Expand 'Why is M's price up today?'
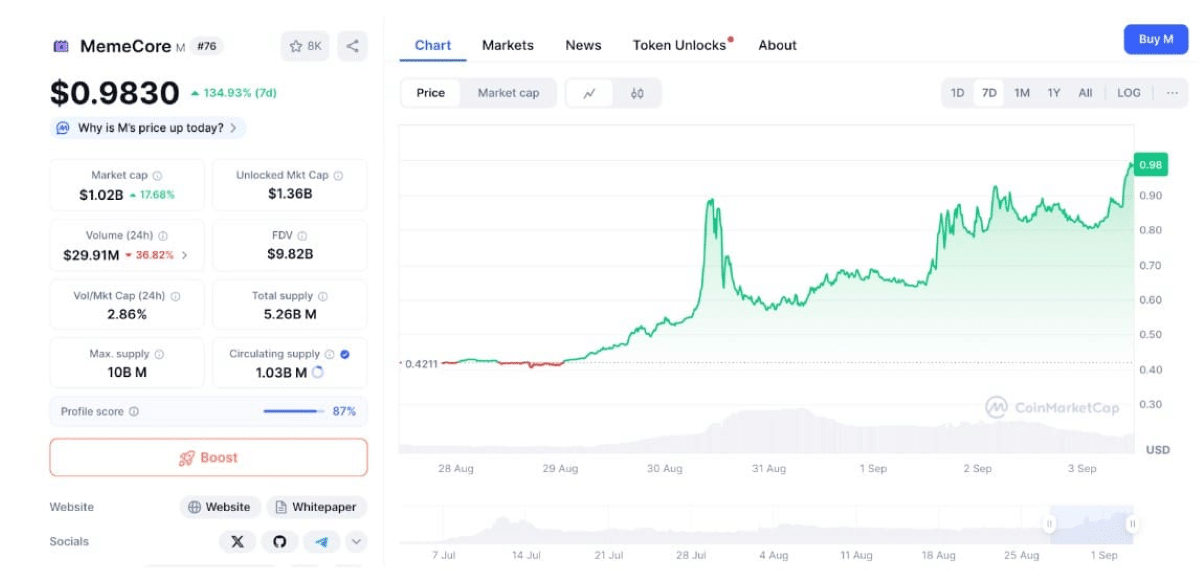This screenshot has height=576, width=1200. click(x=148, y=128)
